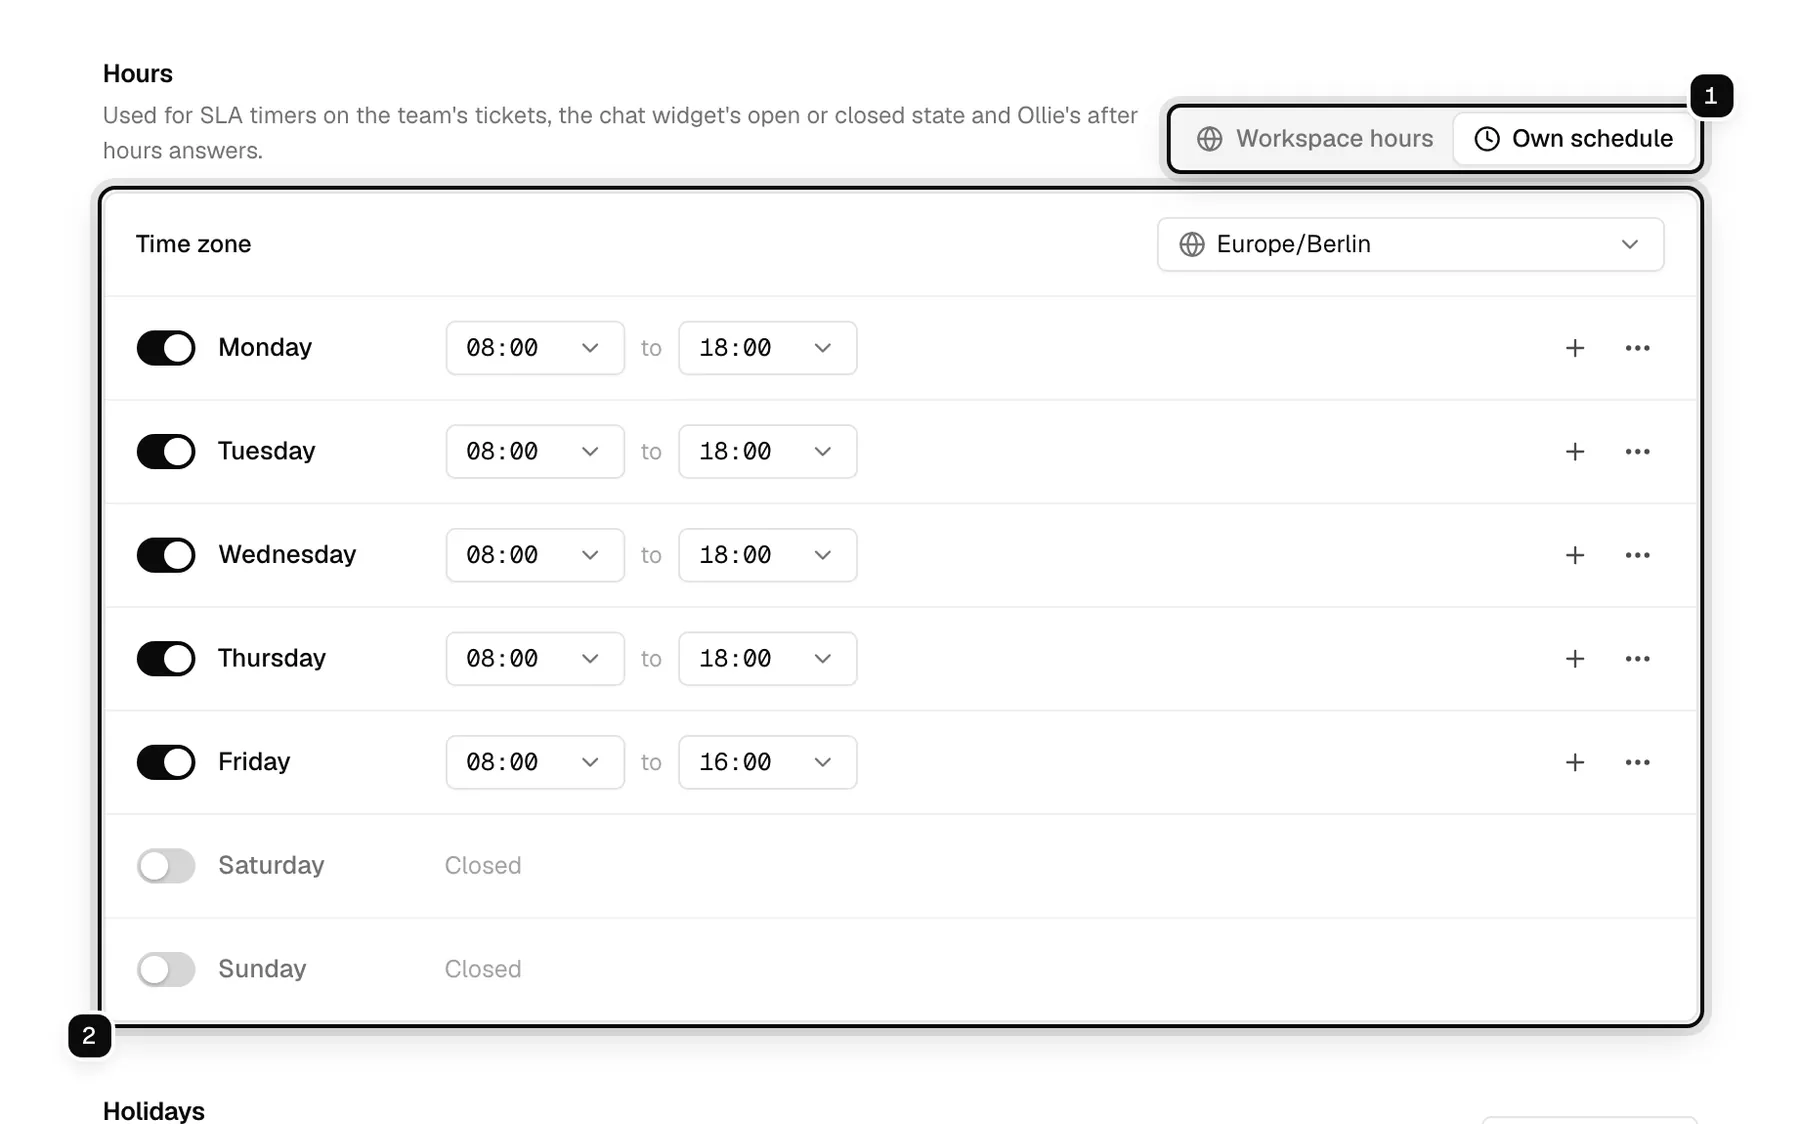Pick a new Thursday start time
Screen dimensions: 1800x1124
pos(535,659)
